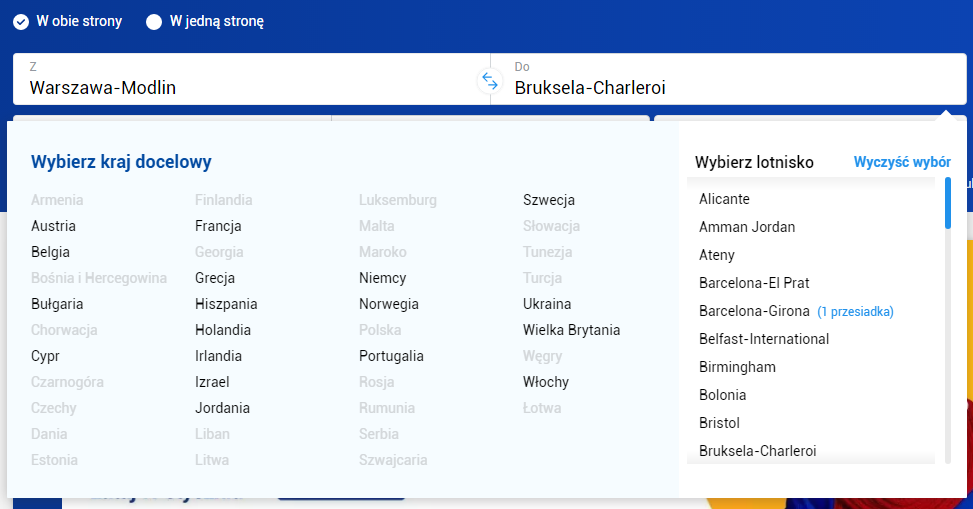Choose Izrael as destination country
Image resolution: width=973 pixels, height=509 pixels.
[212, 382]
